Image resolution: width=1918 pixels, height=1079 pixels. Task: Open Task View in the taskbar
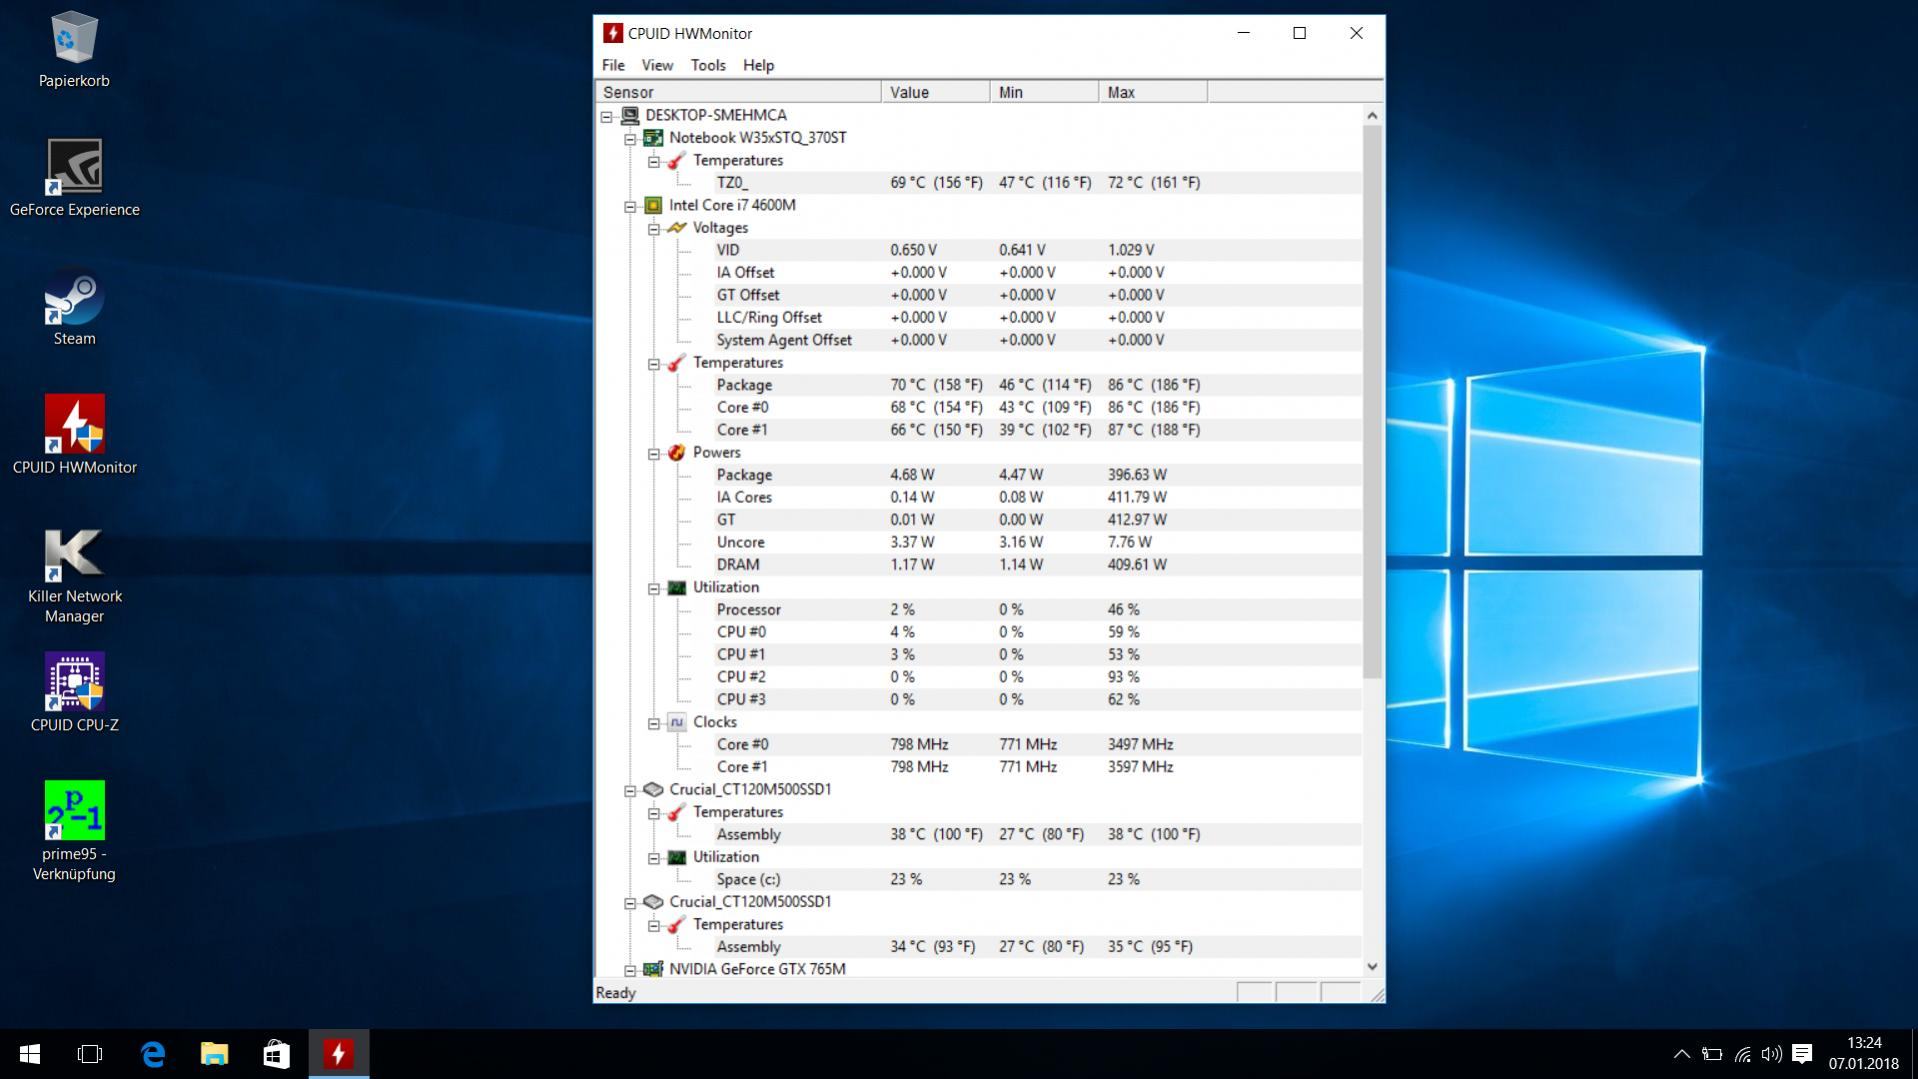90,1054
